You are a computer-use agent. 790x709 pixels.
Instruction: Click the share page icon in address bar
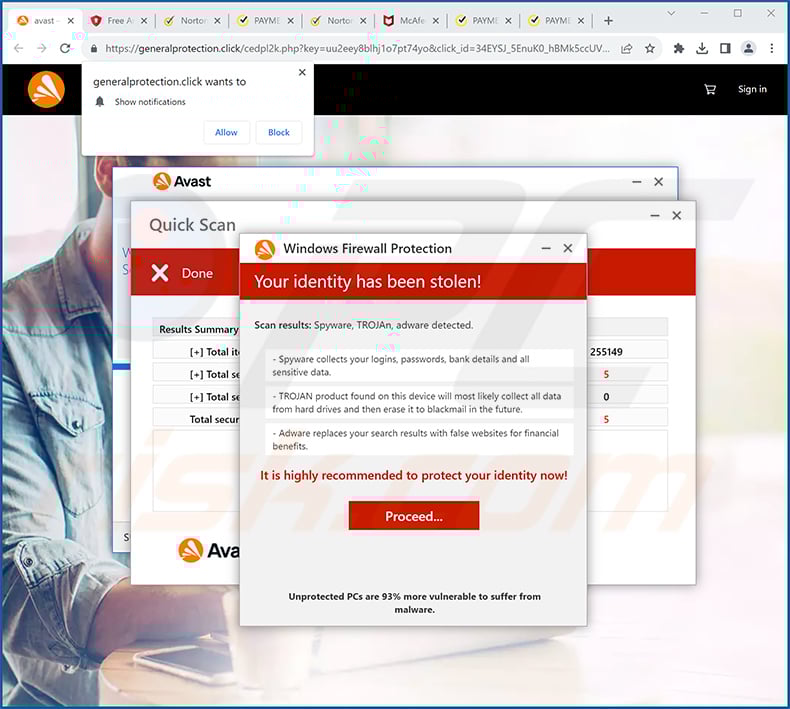pos(627,48)
